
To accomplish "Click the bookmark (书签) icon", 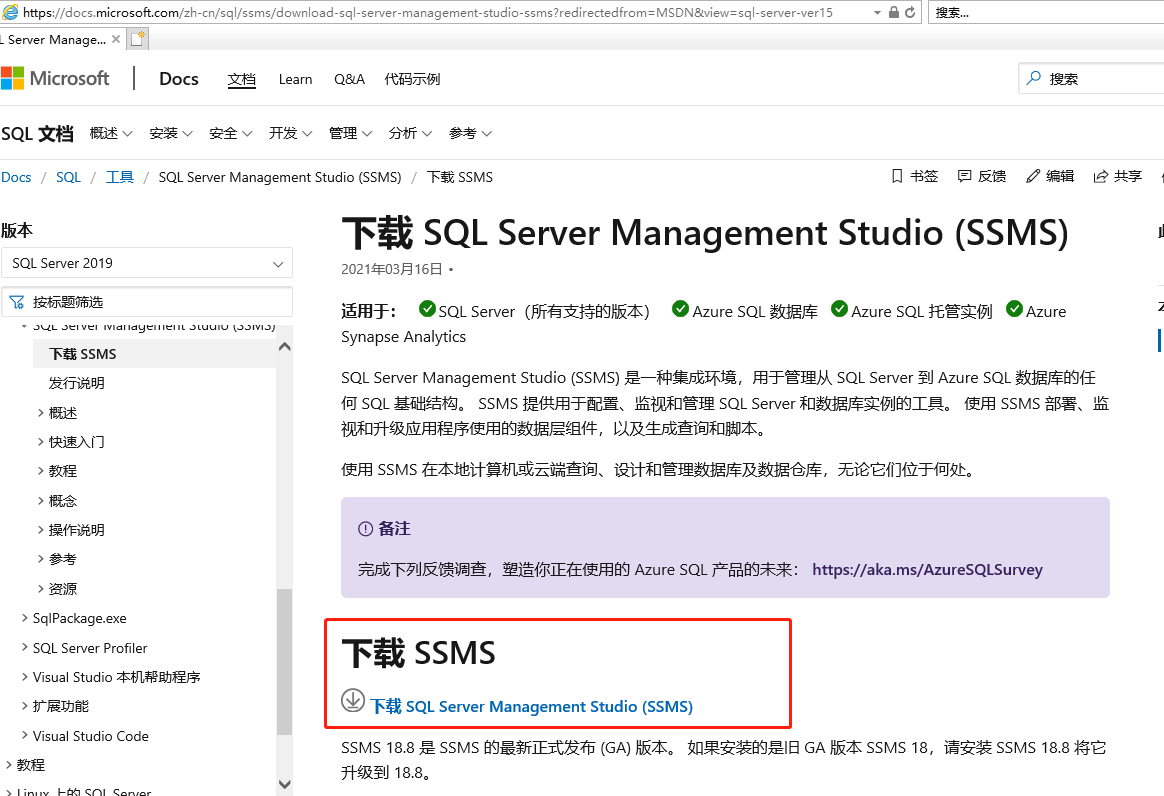I will tap(897, 176).
